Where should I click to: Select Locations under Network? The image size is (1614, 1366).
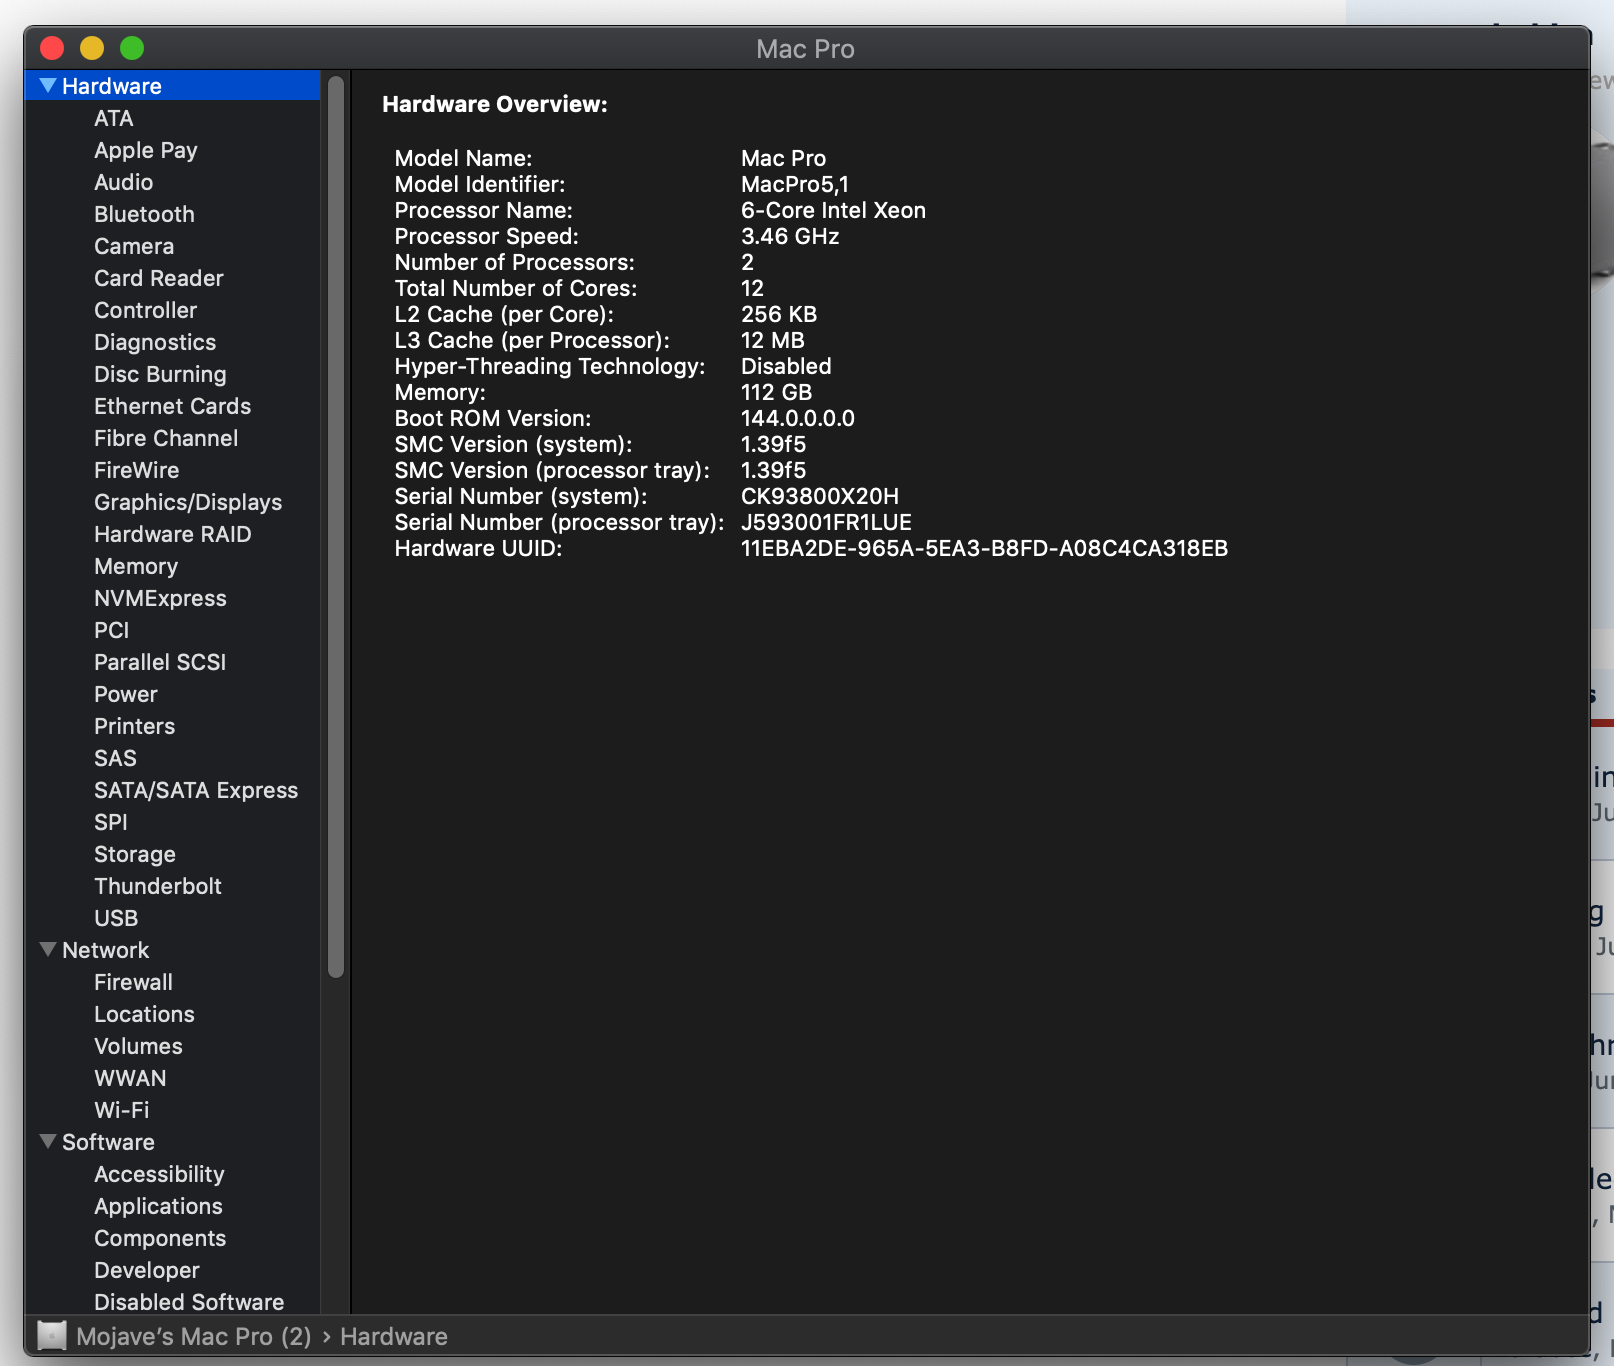click(145, 1014)
